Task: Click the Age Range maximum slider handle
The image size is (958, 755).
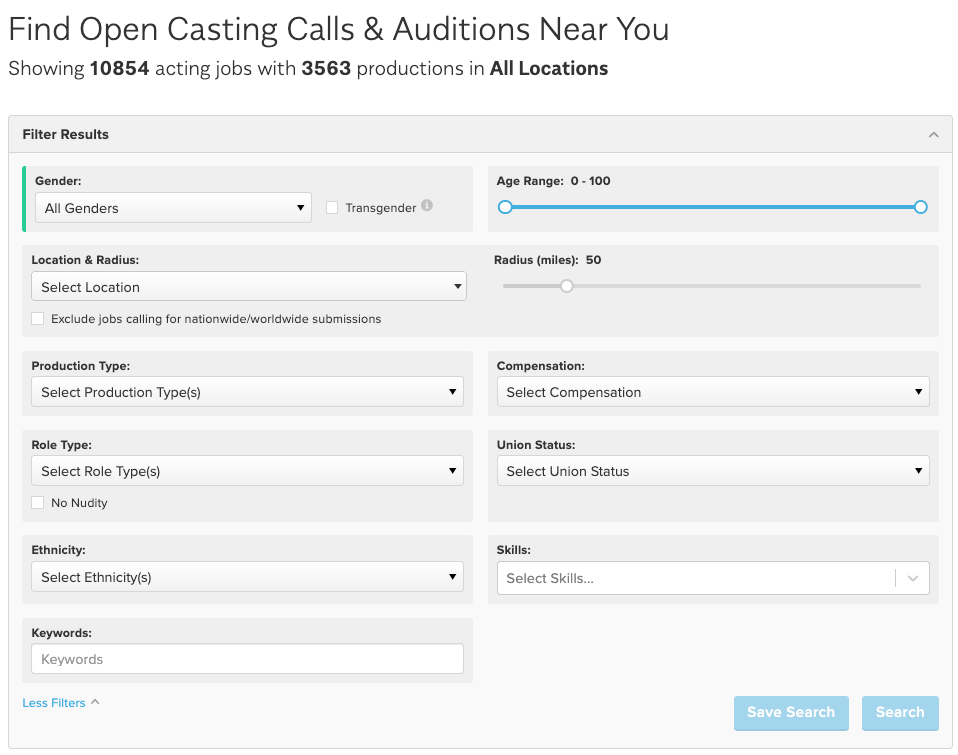Action: [920, 207]
